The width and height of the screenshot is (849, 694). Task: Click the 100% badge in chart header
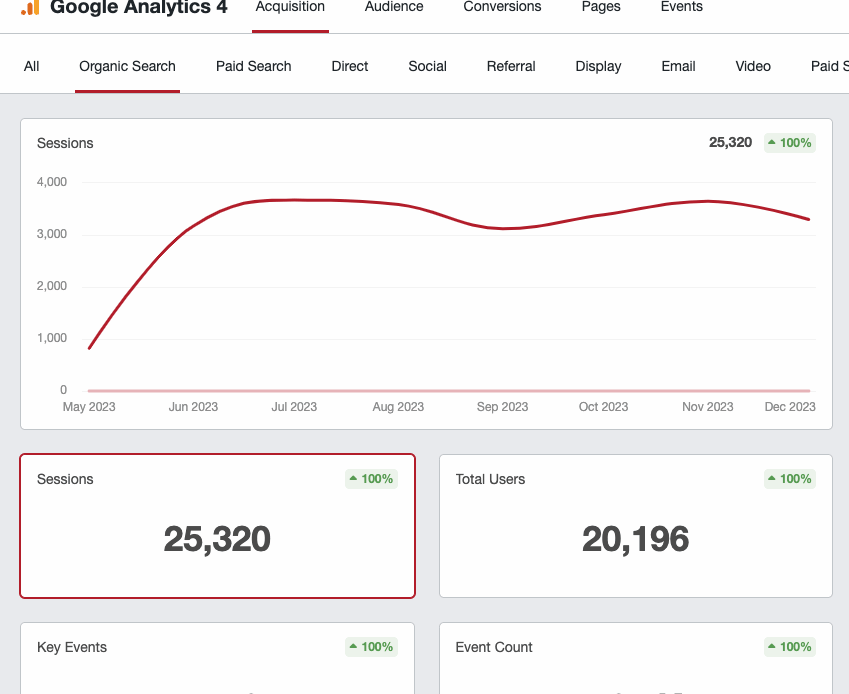point(790,143)
